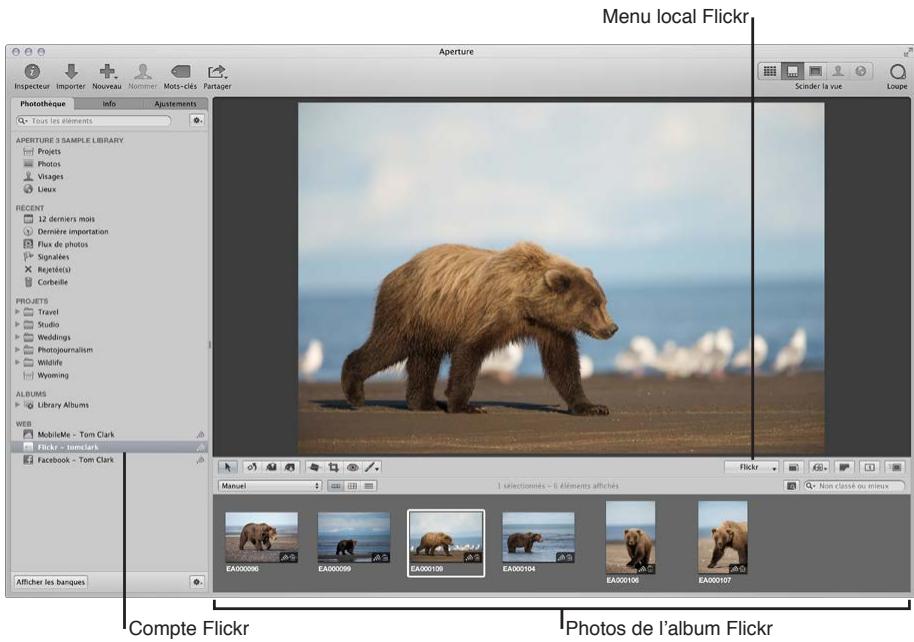914x642 pixels.
Task: Open the Faces view in toolbar
Action: click(838, 71)
